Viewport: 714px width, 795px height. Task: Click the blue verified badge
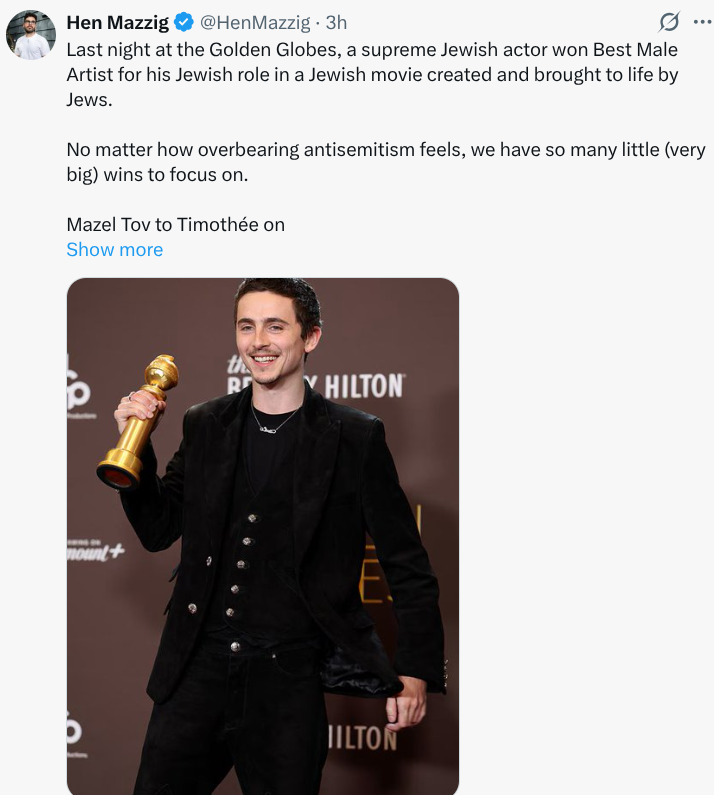click(184, 22)
